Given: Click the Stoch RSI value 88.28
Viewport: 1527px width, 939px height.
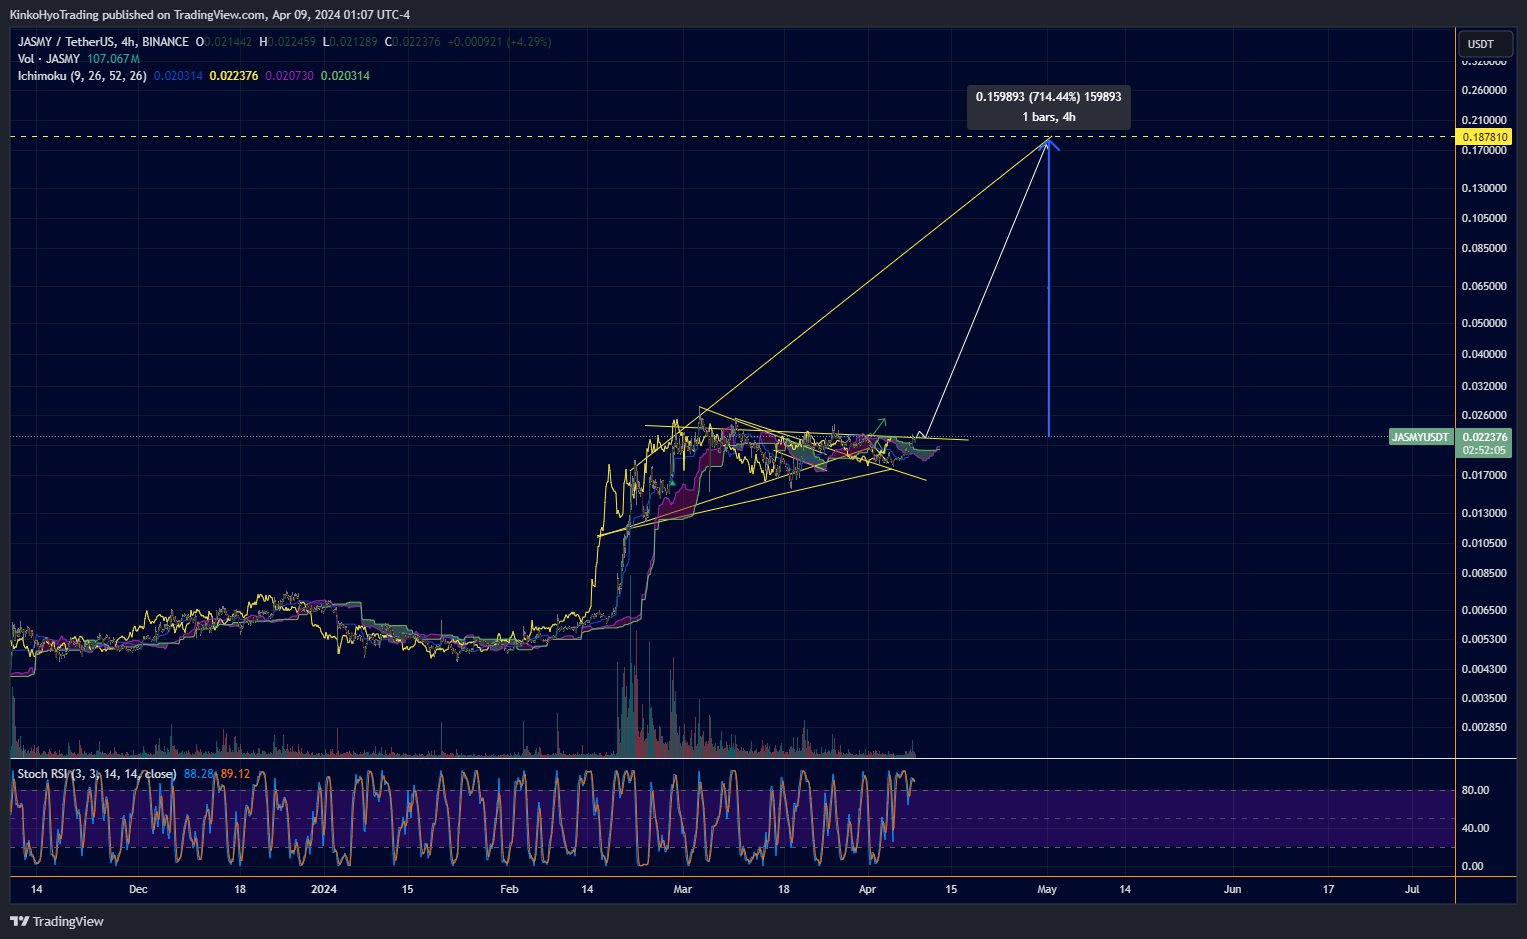Looking at the screenshot, I should (x=199, y=774).
